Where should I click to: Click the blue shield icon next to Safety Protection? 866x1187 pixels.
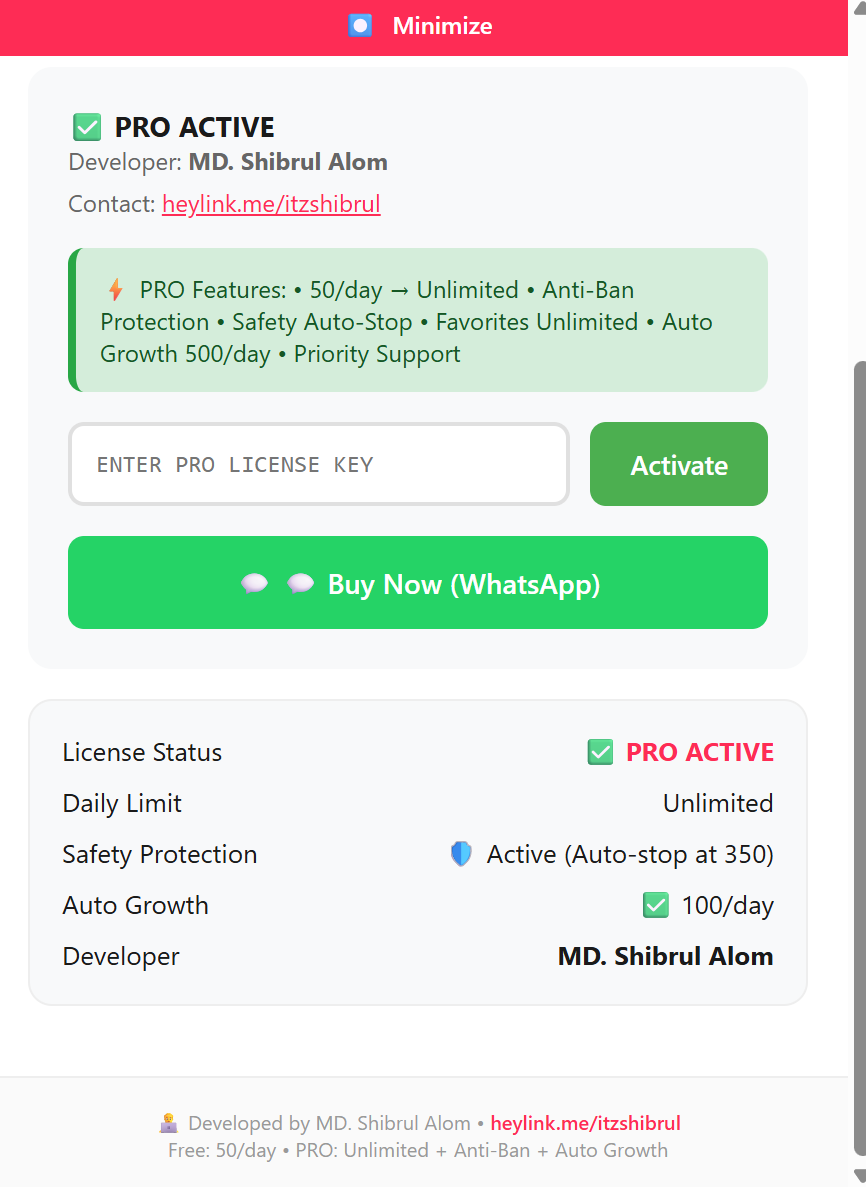461,854
